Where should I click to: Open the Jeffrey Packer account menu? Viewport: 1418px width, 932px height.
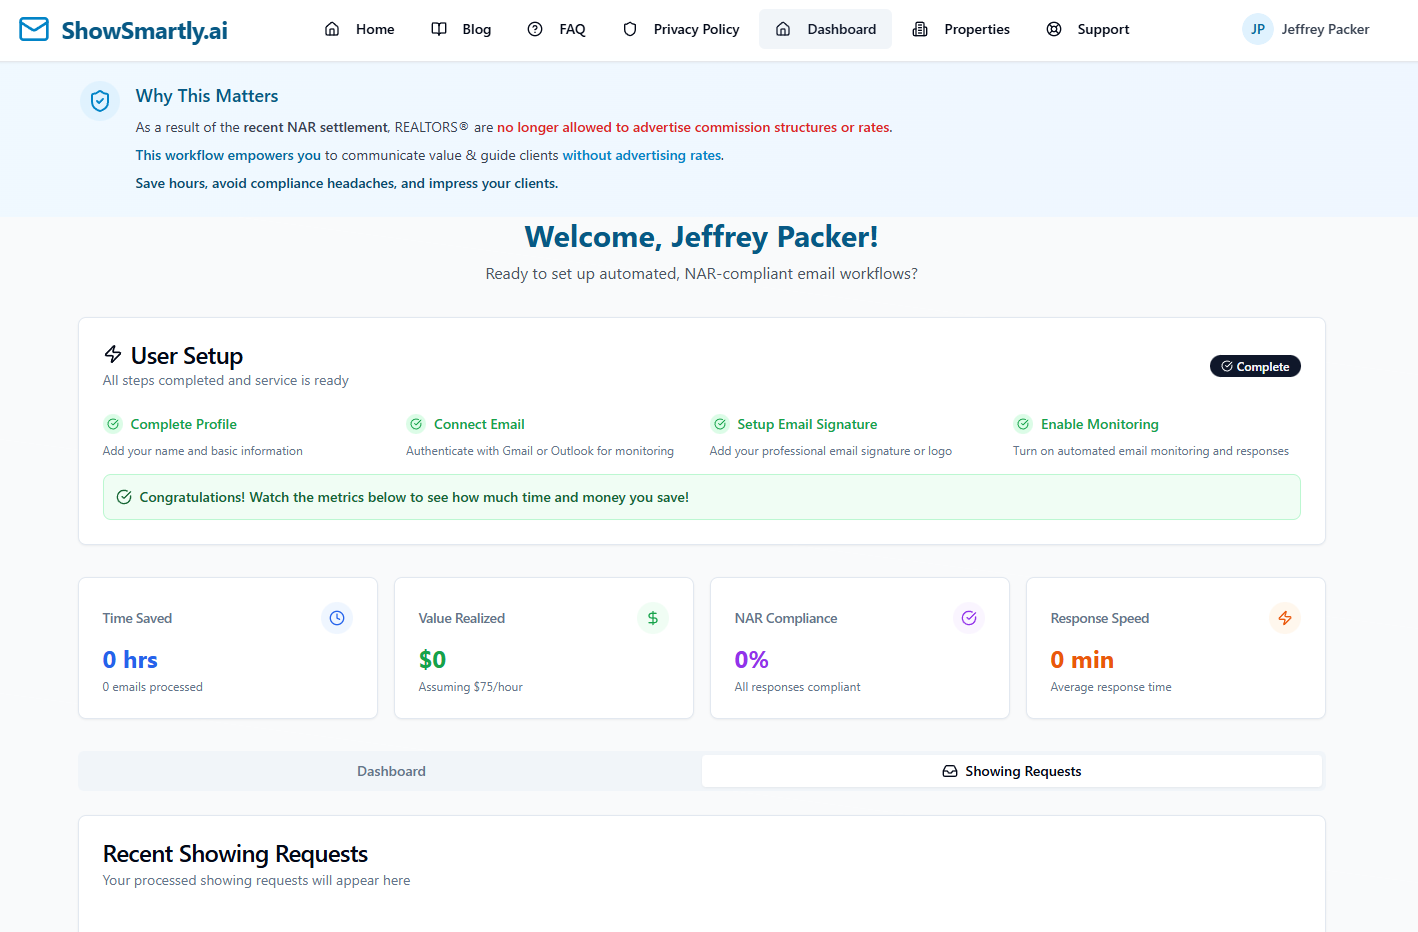click(x=1306, y=29)
